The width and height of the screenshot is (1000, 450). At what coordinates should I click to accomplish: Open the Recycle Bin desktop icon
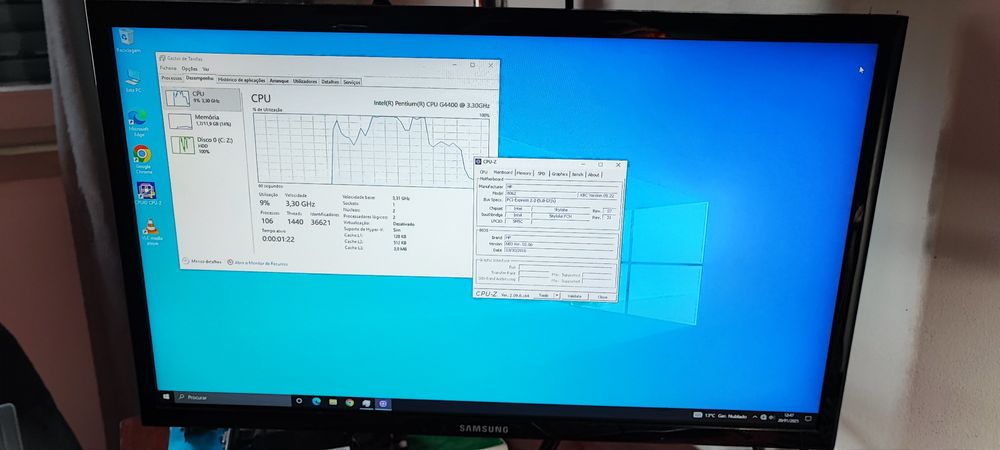(x=126, y=40)
